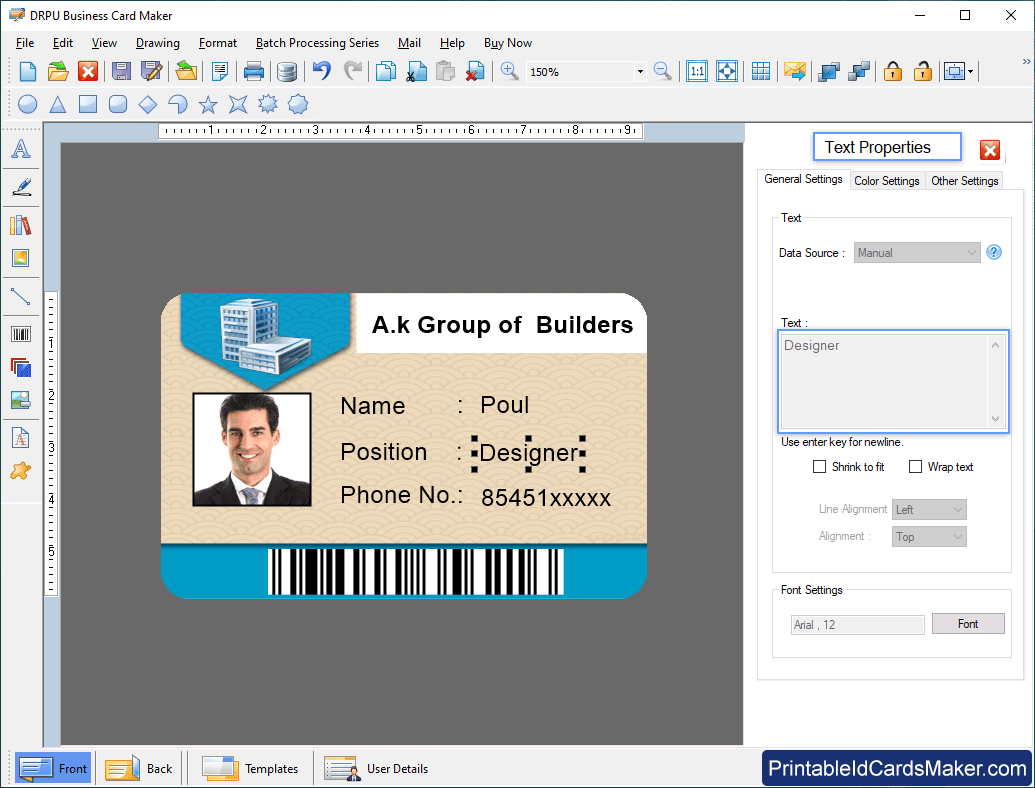Open the Buy Now menu

click(x=508, y=43)
